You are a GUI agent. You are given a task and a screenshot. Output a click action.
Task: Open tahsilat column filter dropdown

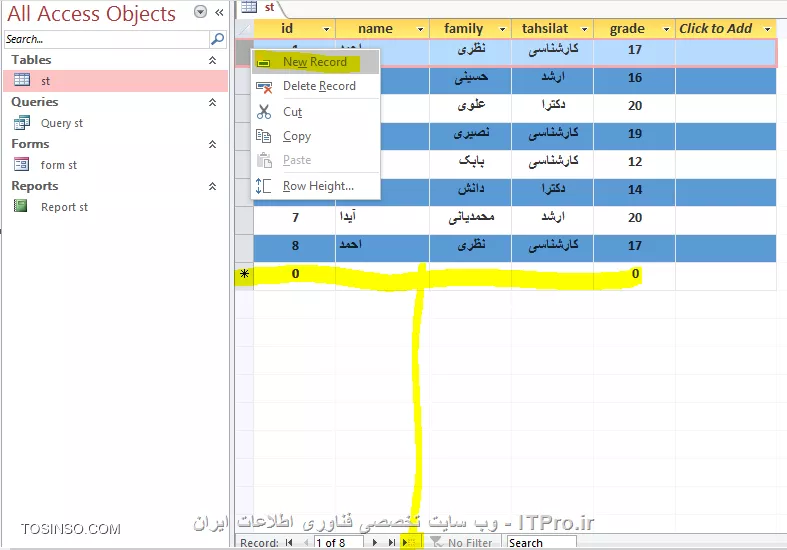[x=584, y=30]
